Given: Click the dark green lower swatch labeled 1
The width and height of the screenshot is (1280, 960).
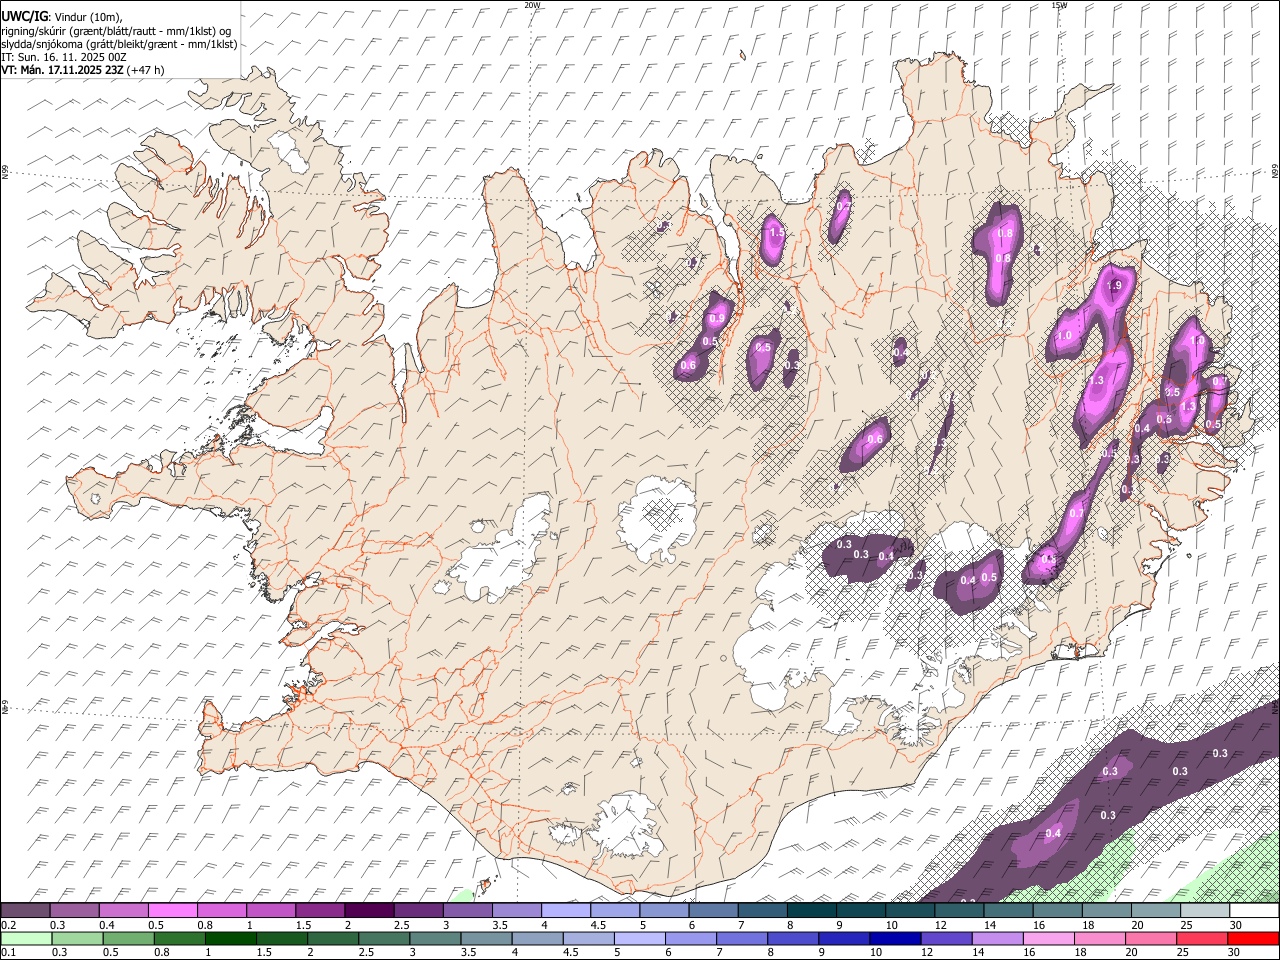Looking at the screenshot, I should (x=231, y=938).
